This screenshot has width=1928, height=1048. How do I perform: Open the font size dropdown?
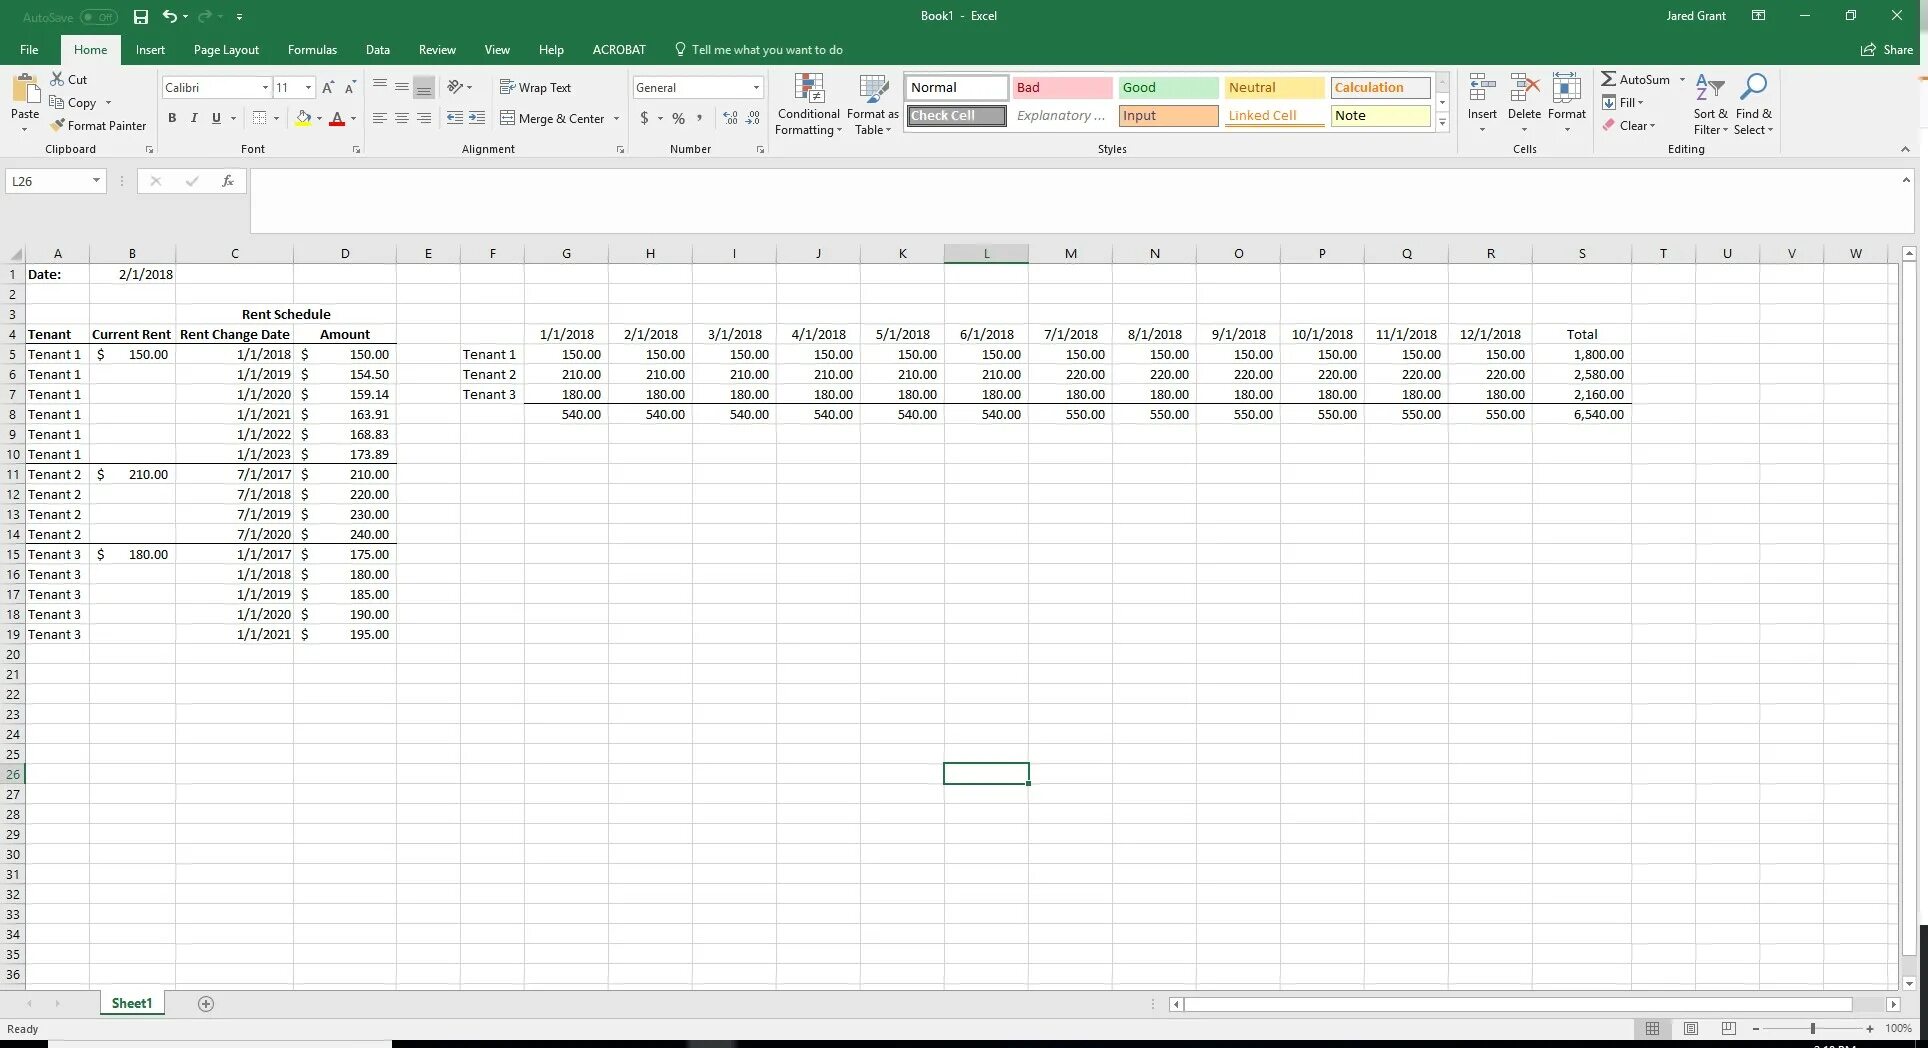(x=308, y=88)
